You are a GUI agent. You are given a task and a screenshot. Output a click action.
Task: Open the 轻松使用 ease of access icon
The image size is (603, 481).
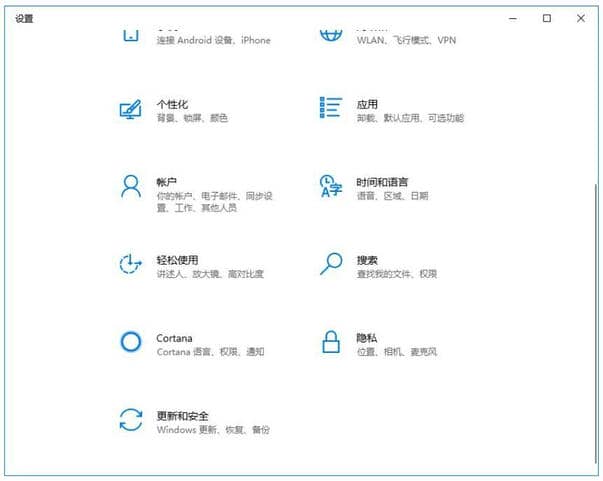(131, 264)
